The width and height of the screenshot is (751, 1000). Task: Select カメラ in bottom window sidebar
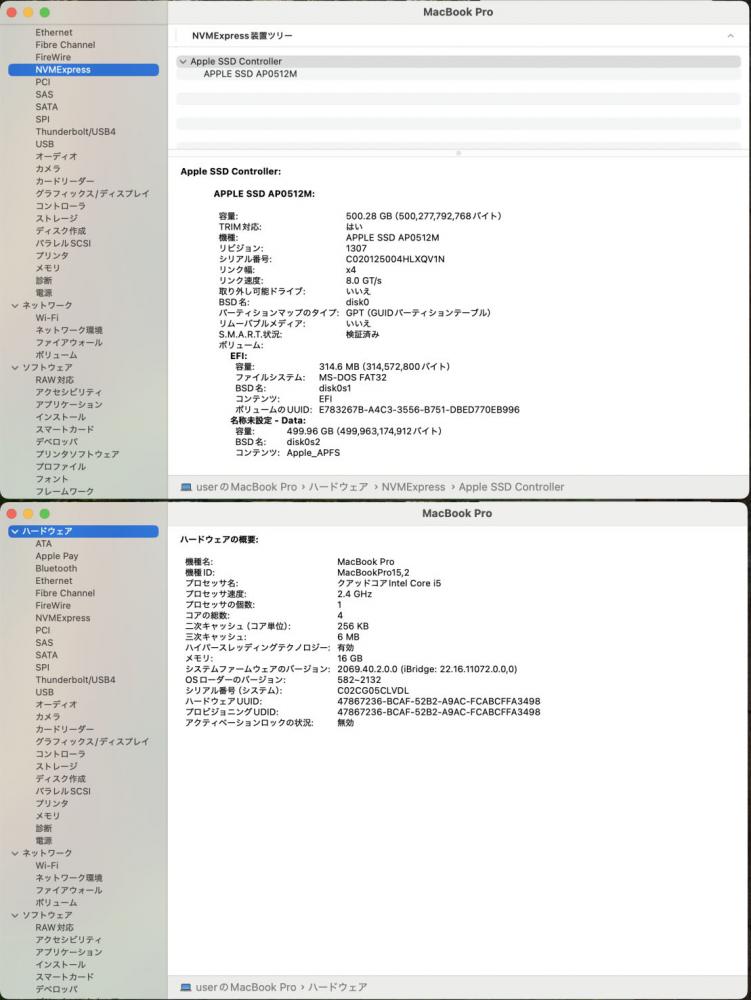click(48, 717)
